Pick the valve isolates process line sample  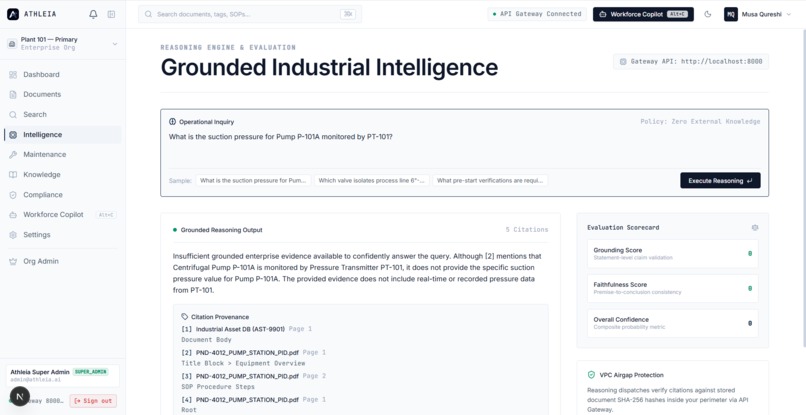click(372, 181)
